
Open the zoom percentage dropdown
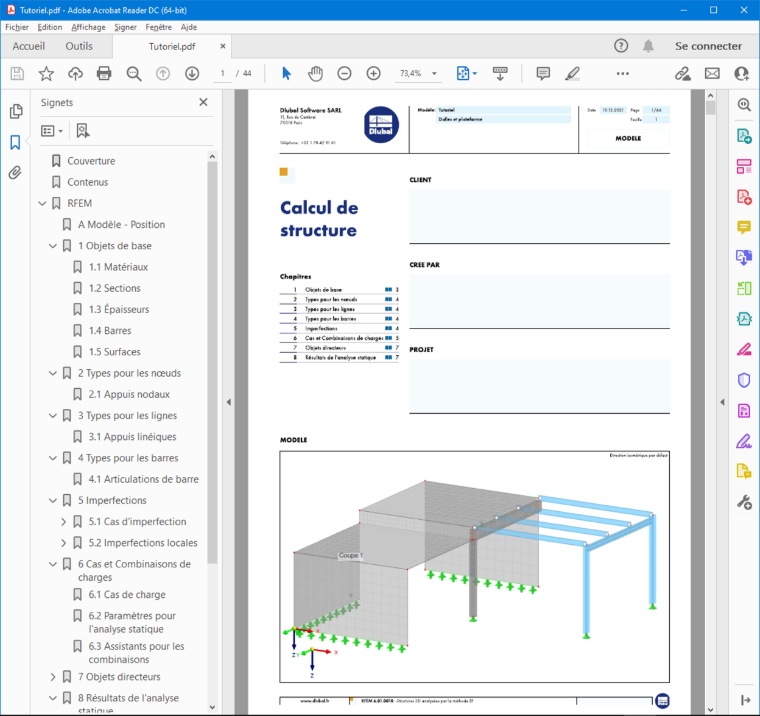click(434, 74)
